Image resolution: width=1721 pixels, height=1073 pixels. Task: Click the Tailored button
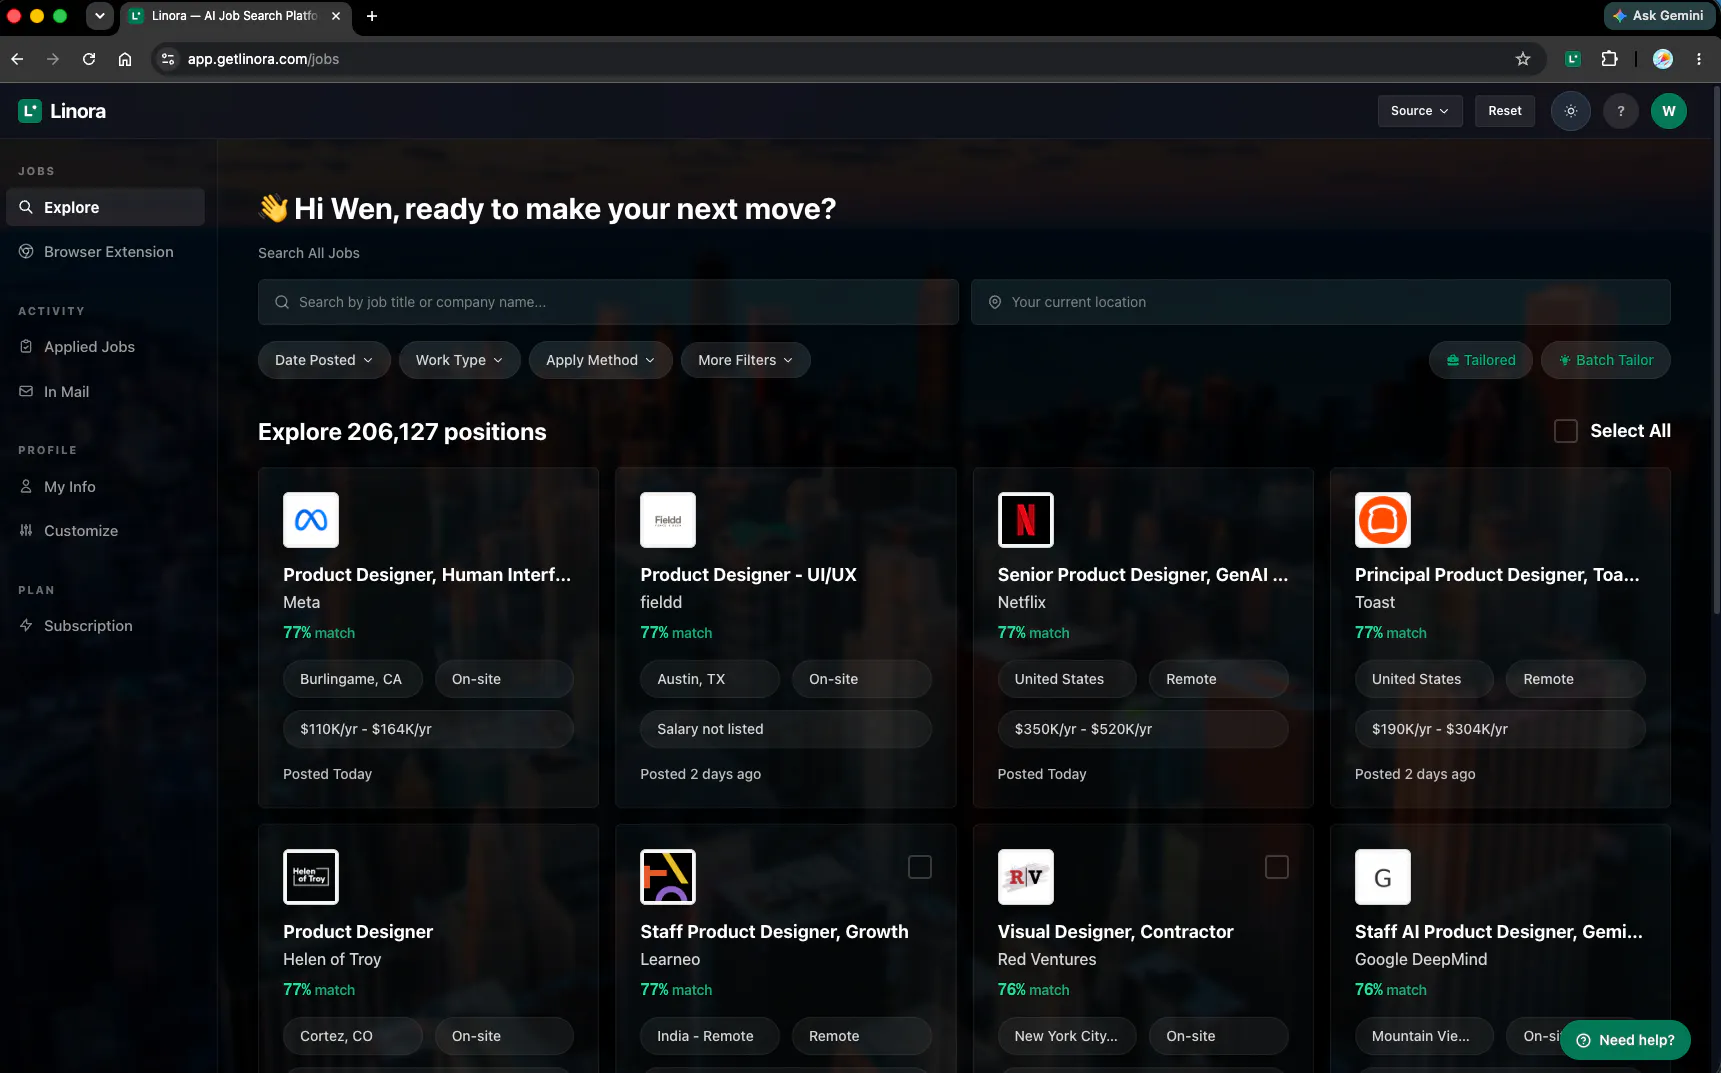(1481, 360)
